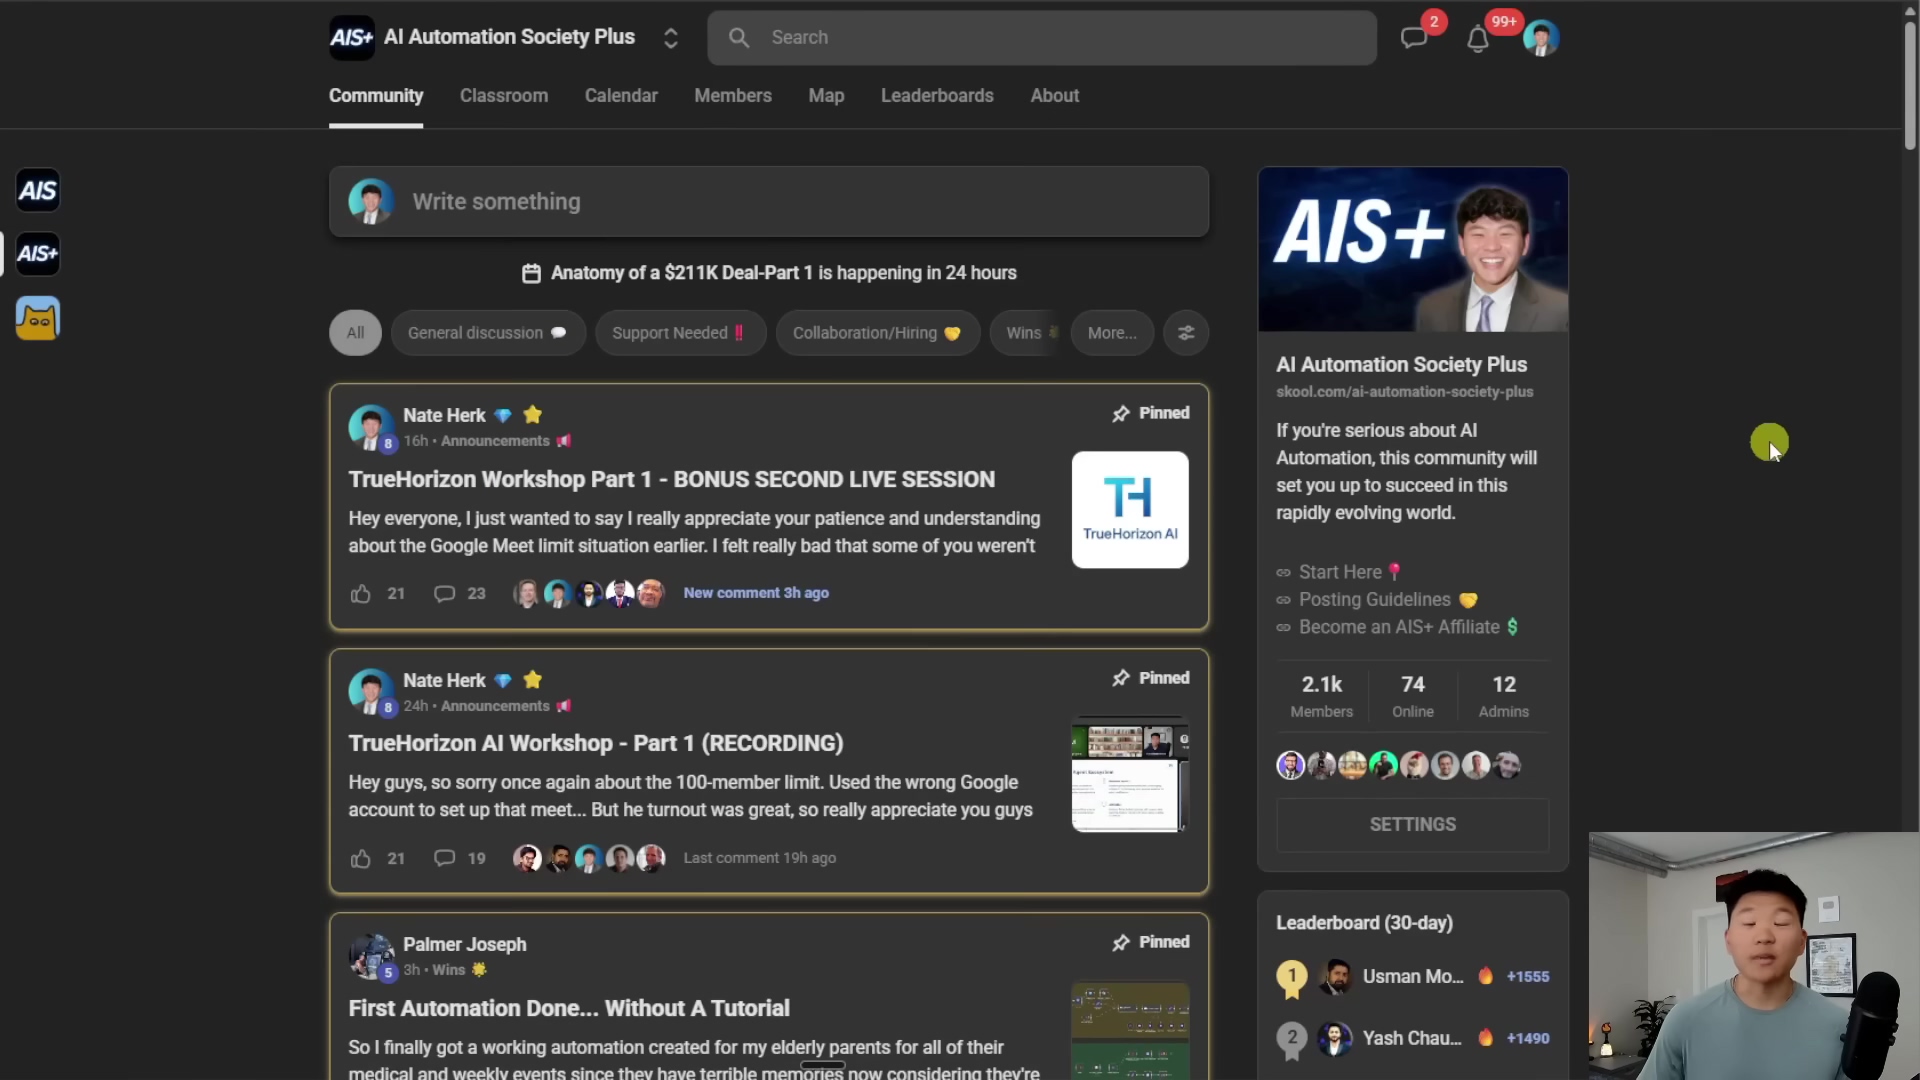Click the Search input field

pos(1042,38)
